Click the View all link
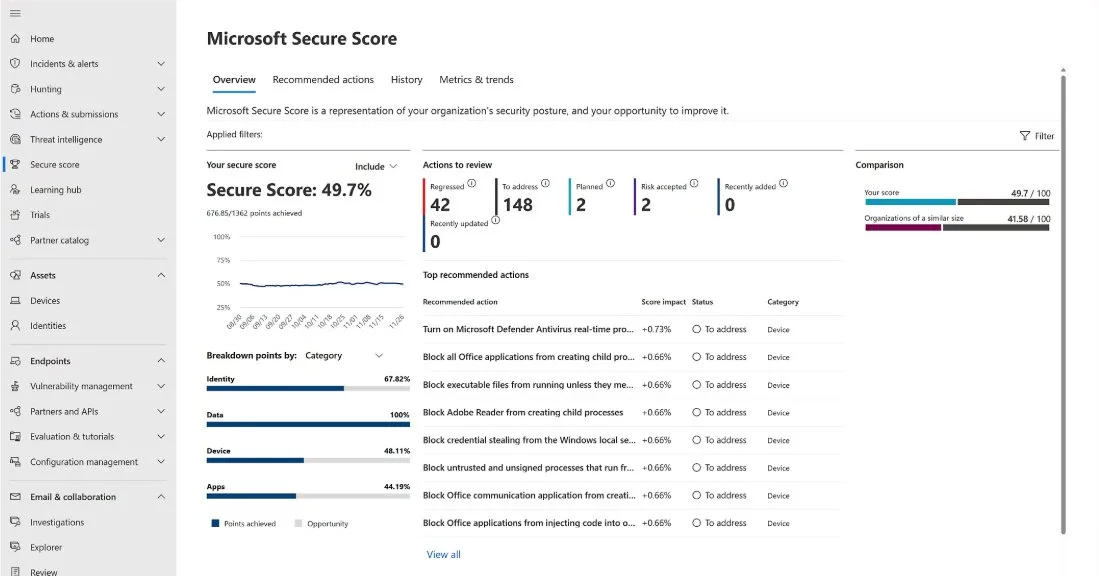This screenshot has height=576, width=1099. (x=443, y=553)
